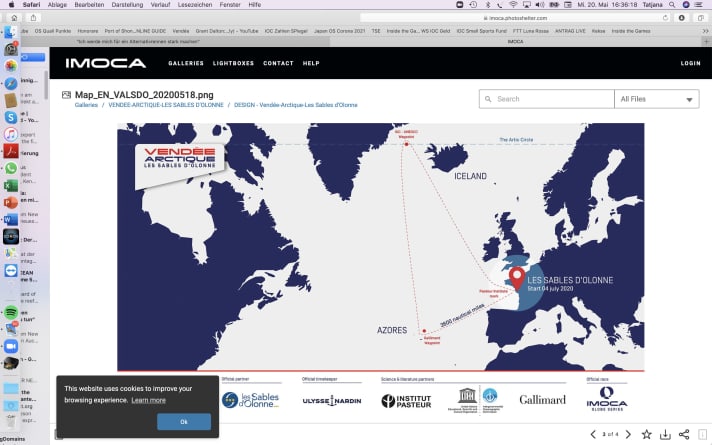Accept cookies with Ok button
Image resolution: width=712 pixels, height=445 pixels.
click(184, 421)
